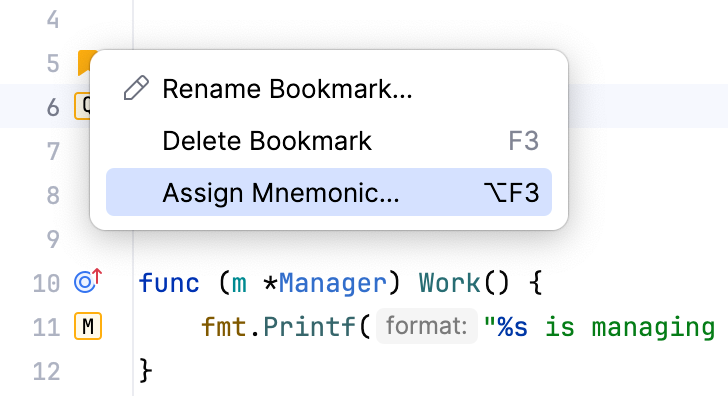
Task: Click the "%s is managing string literal
Action: pos(599,327)
